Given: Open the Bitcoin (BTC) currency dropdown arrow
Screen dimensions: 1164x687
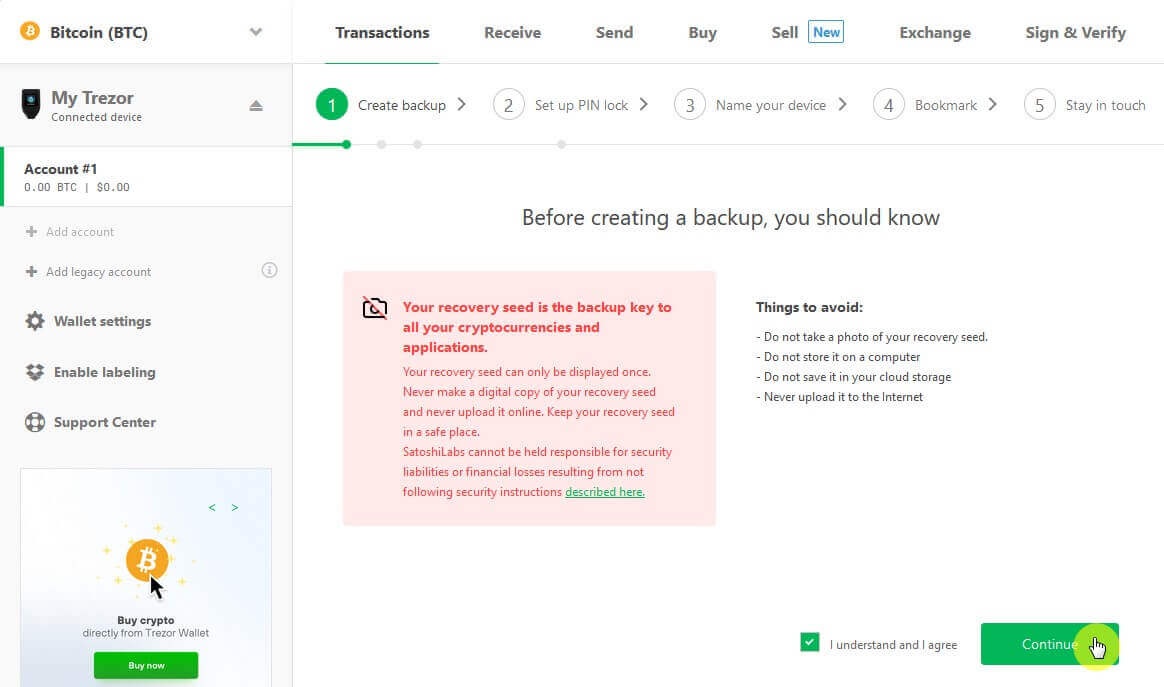Looking at the screenshot, I should [255, 32].
